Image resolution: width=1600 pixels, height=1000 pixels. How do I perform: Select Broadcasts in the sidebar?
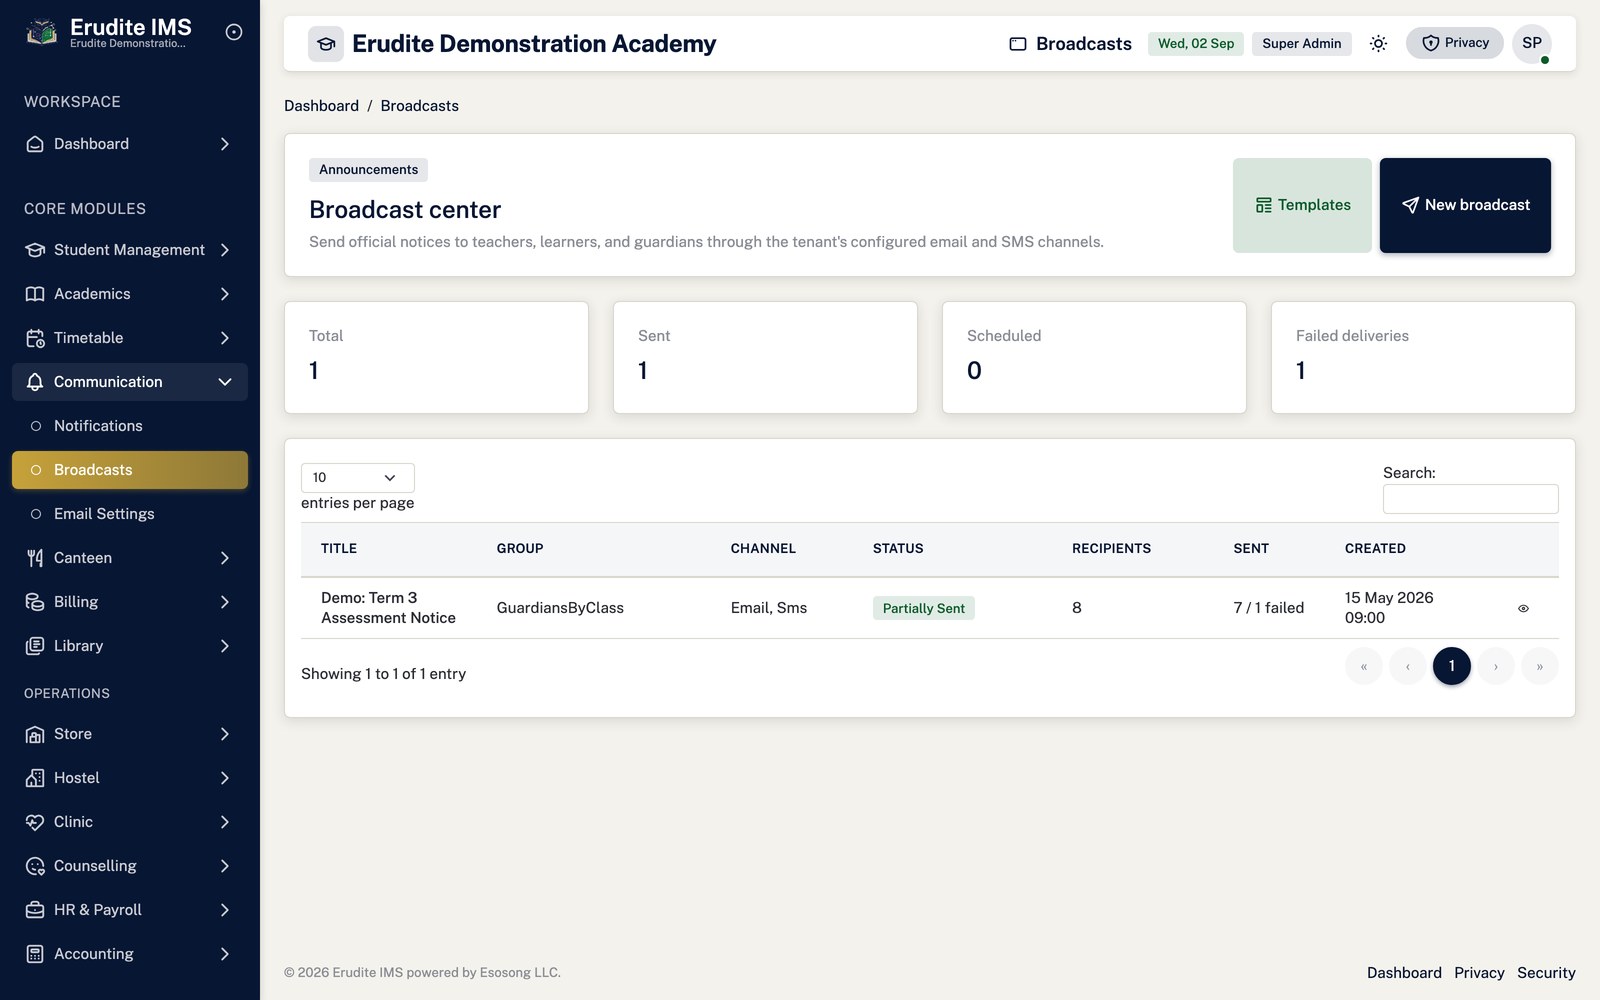pyautogui.click(x=130, y=470)
